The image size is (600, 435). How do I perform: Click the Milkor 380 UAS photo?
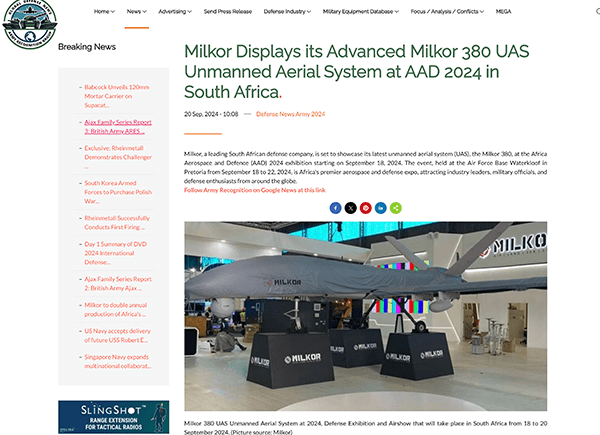[365, 315]
